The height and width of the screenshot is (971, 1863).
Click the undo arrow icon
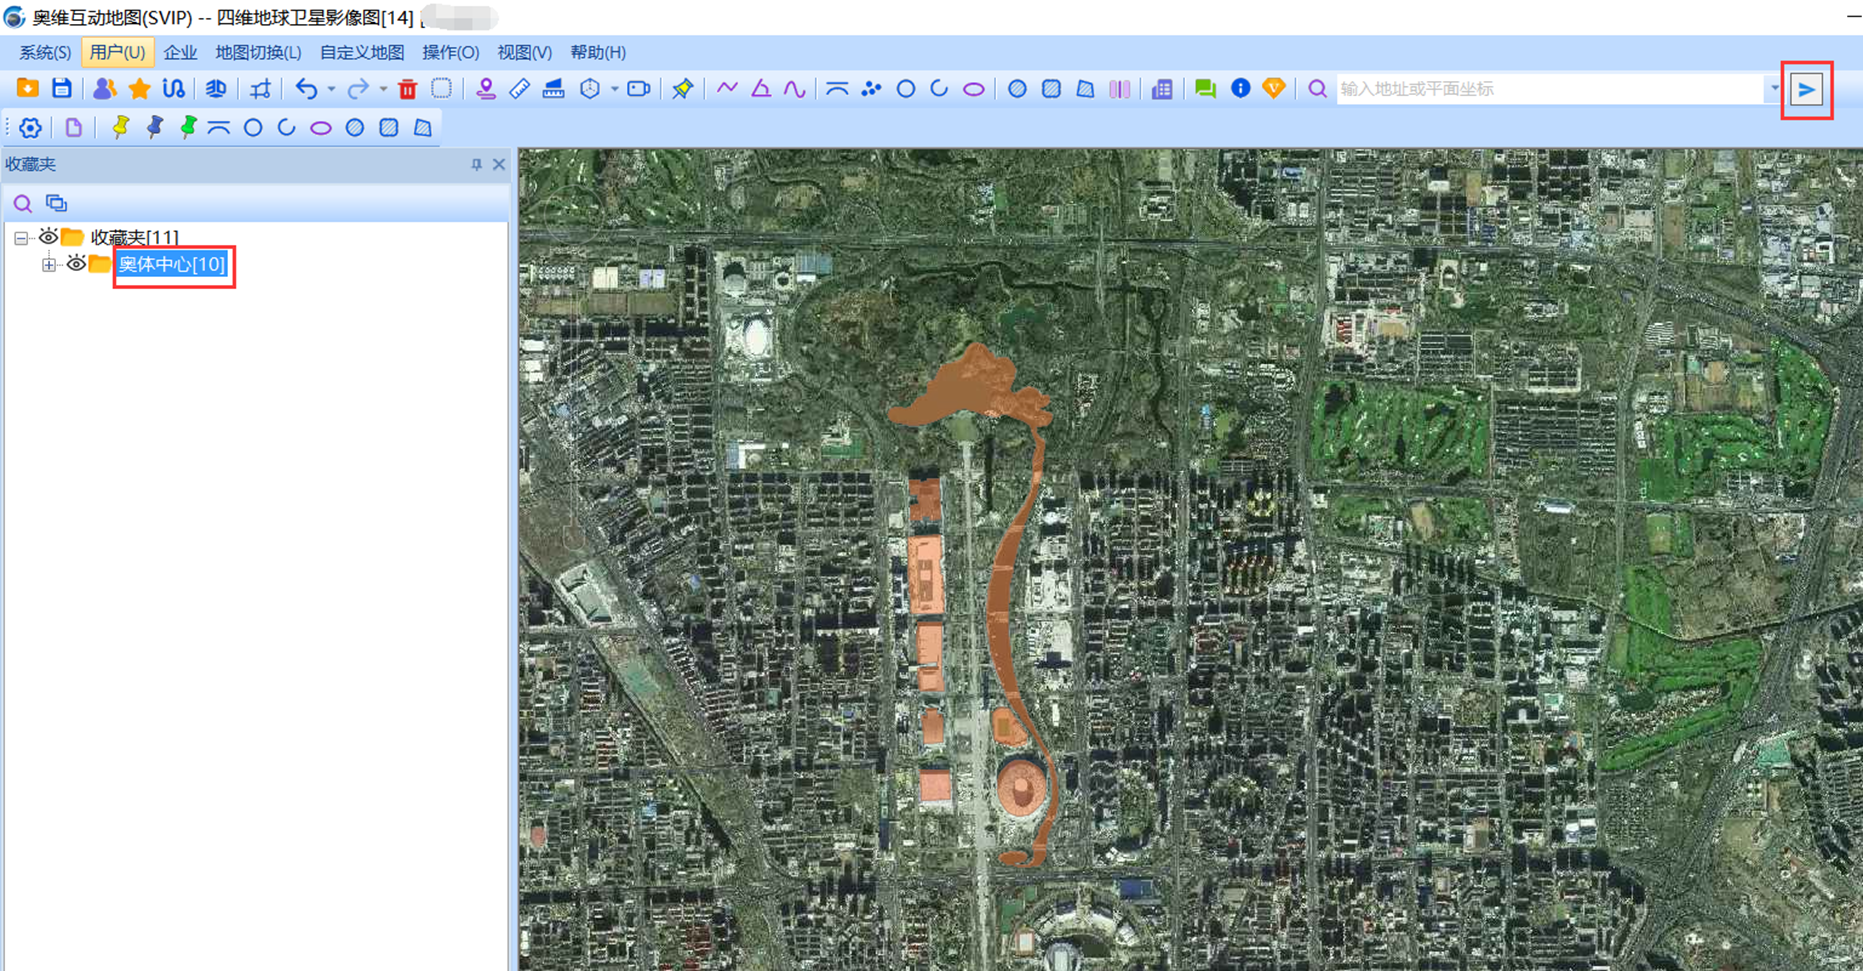click(306, 89)
